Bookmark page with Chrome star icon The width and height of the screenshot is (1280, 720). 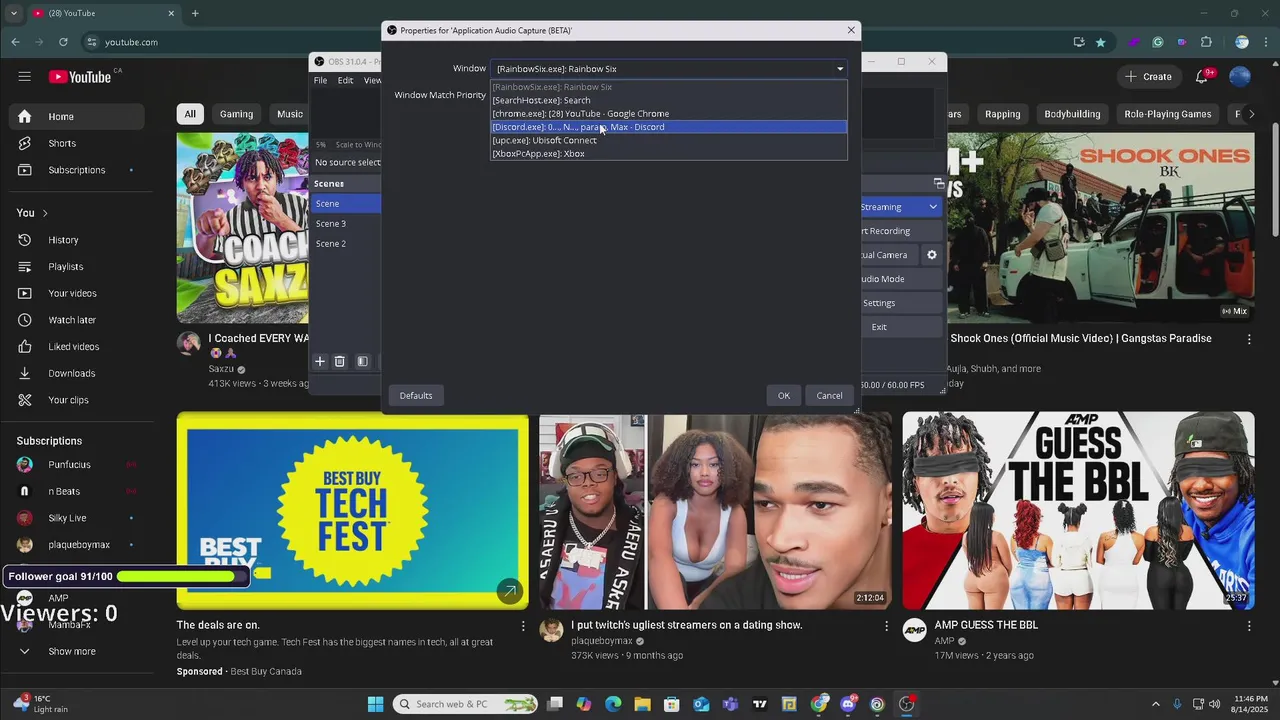pos(1101,42)
